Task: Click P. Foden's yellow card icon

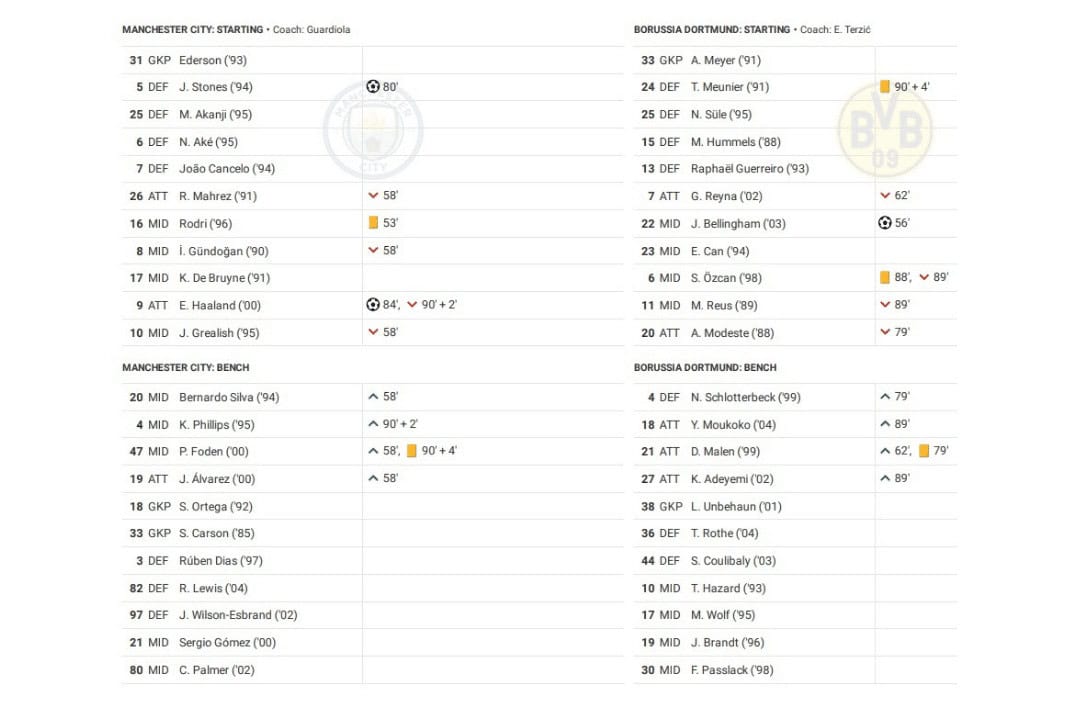Action: (x=411, y=451)
